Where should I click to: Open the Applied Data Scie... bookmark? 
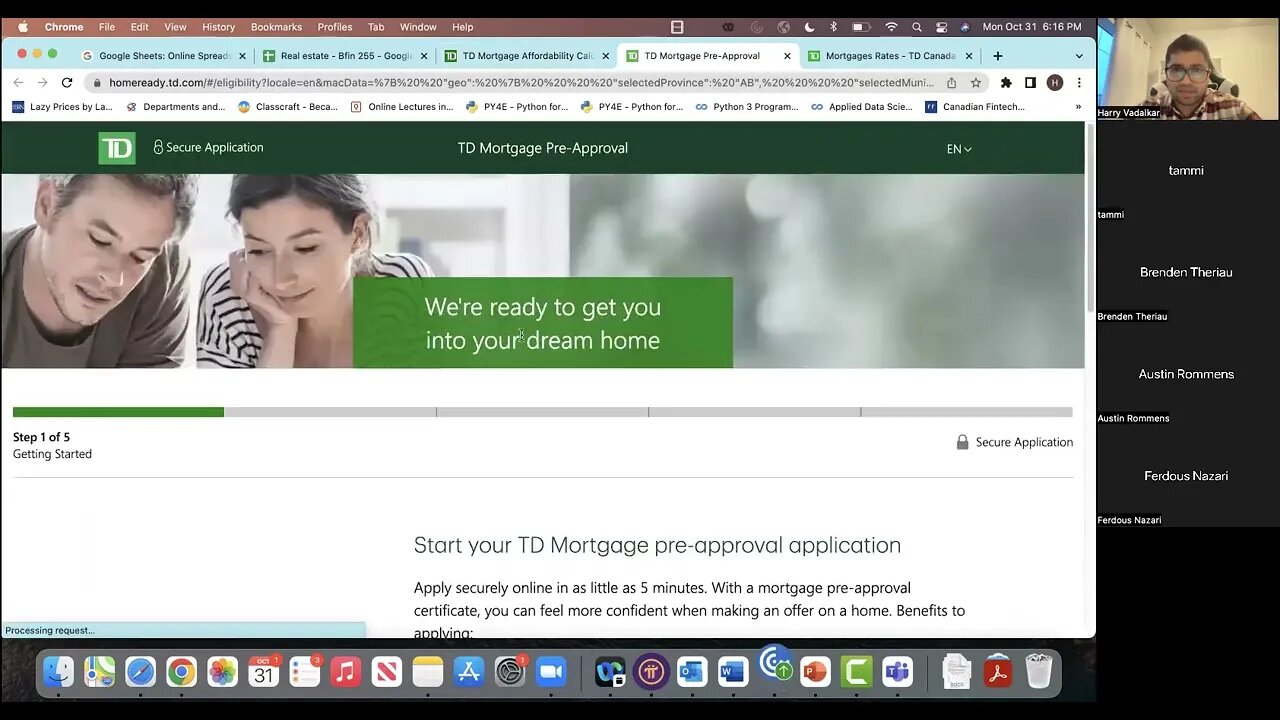(x=862, y=107)
